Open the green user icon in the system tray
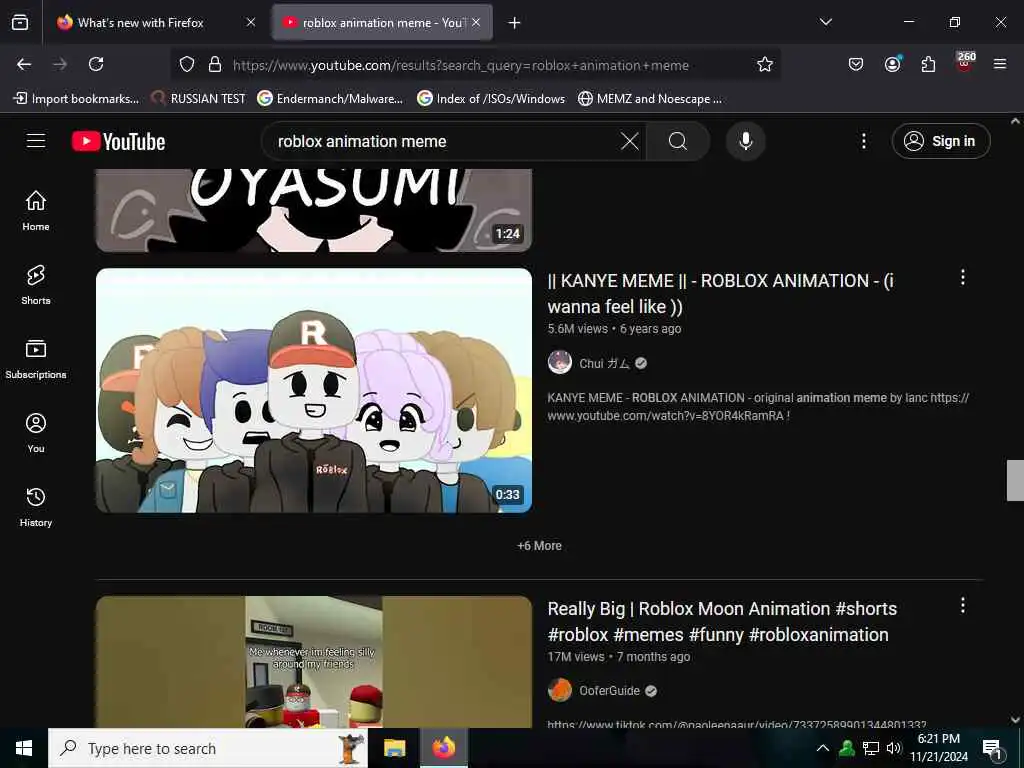Screen dimensions: 1024x768 [847, 748]
